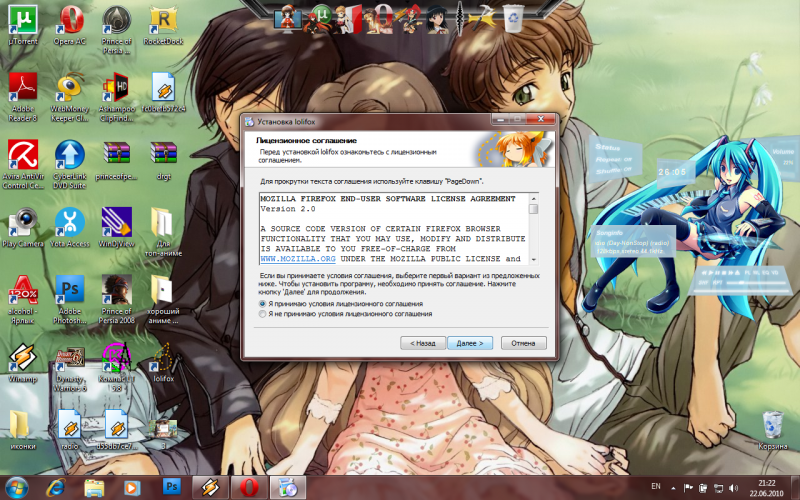
Task: Show hidden tray icons arrow
Action: [673, 488]
